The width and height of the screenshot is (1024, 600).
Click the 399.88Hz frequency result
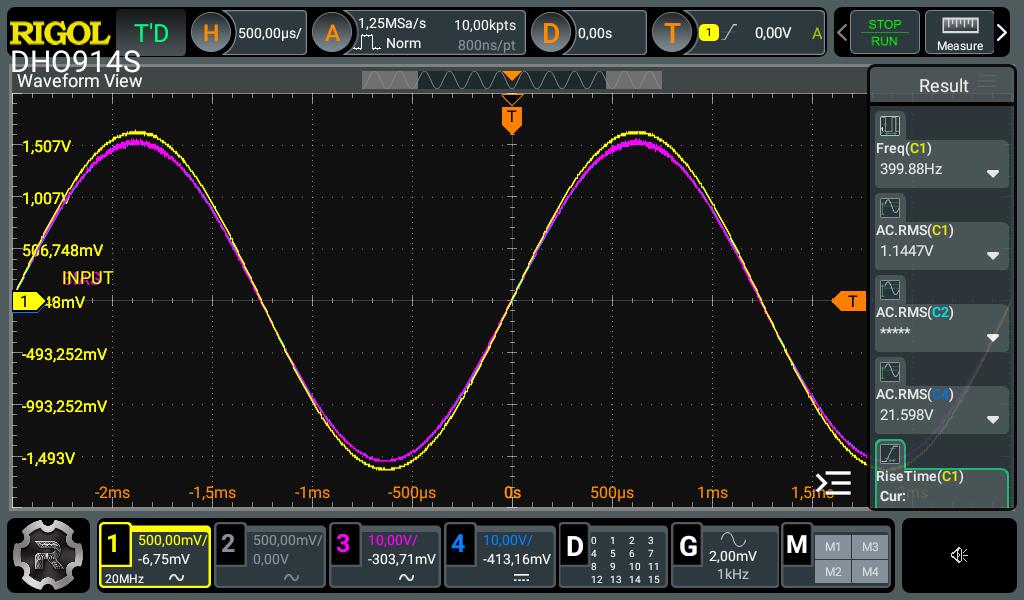click(x=910, y=169)
